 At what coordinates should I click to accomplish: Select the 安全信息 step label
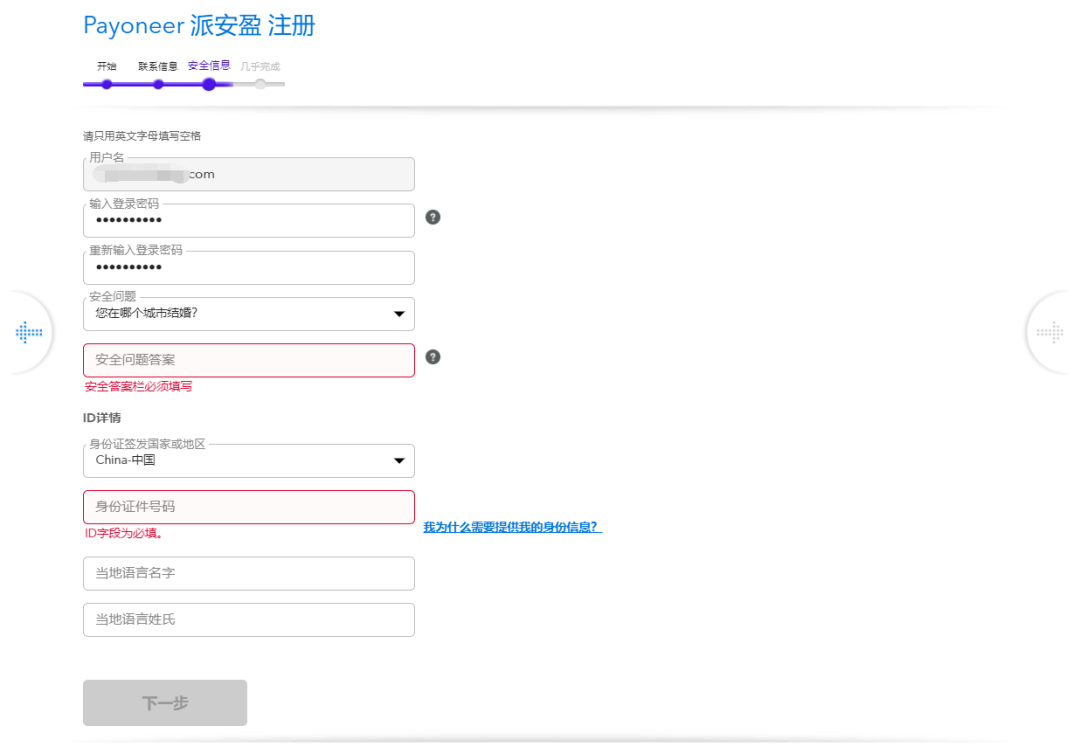[x=208, y=66]
